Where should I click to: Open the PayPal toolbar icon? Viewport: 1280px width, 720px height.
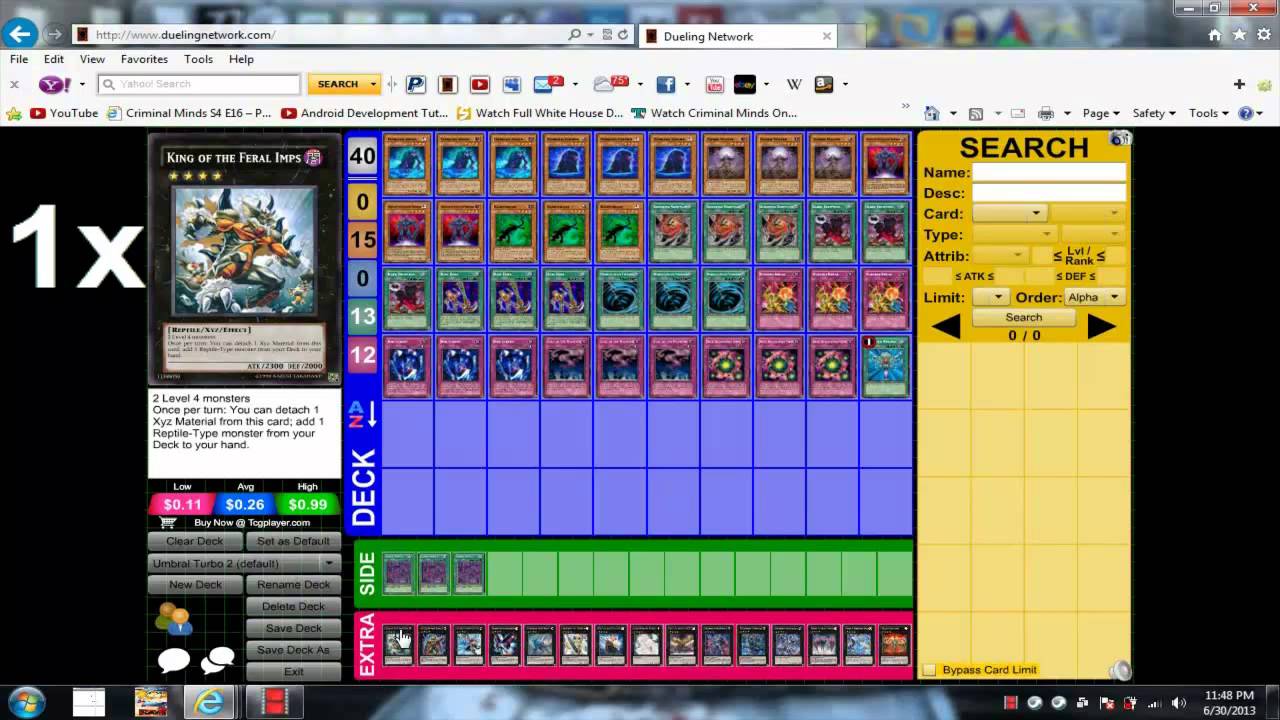click(416, 85)
